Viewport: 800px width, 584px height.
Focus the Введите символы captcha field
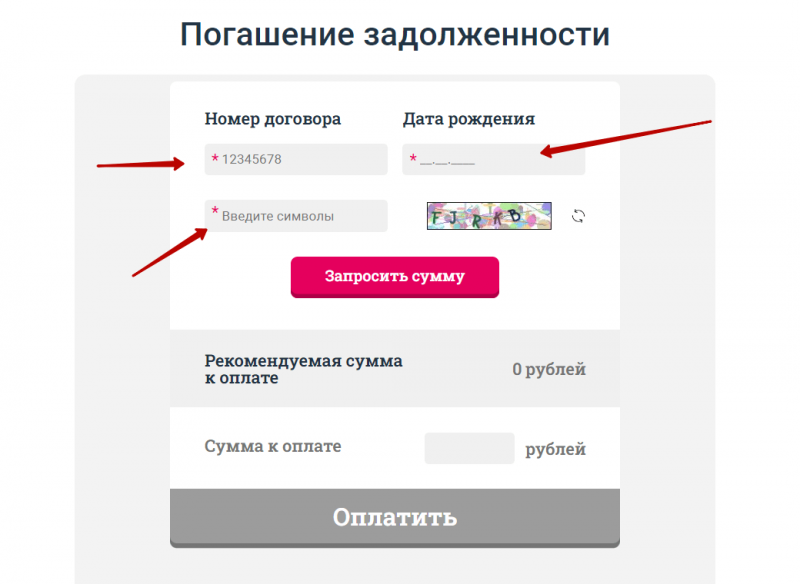(x=296, y=215)
